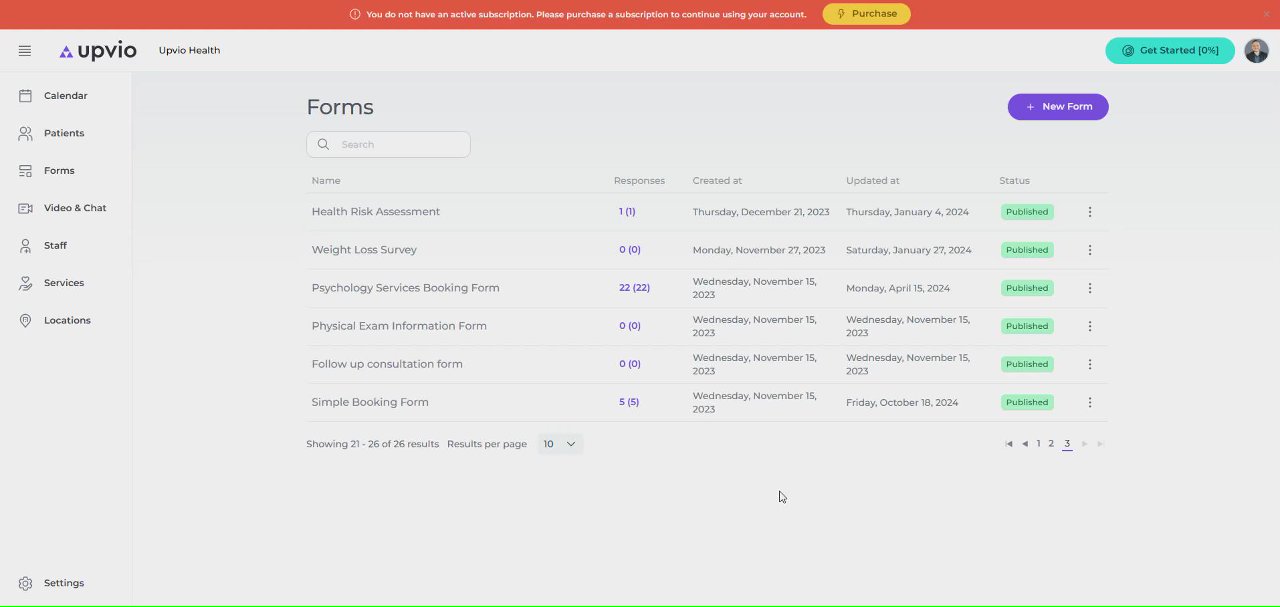Open the hamburger menu icon
The height and width of the screenshot is (607, 1280).
tap(25, 51)
